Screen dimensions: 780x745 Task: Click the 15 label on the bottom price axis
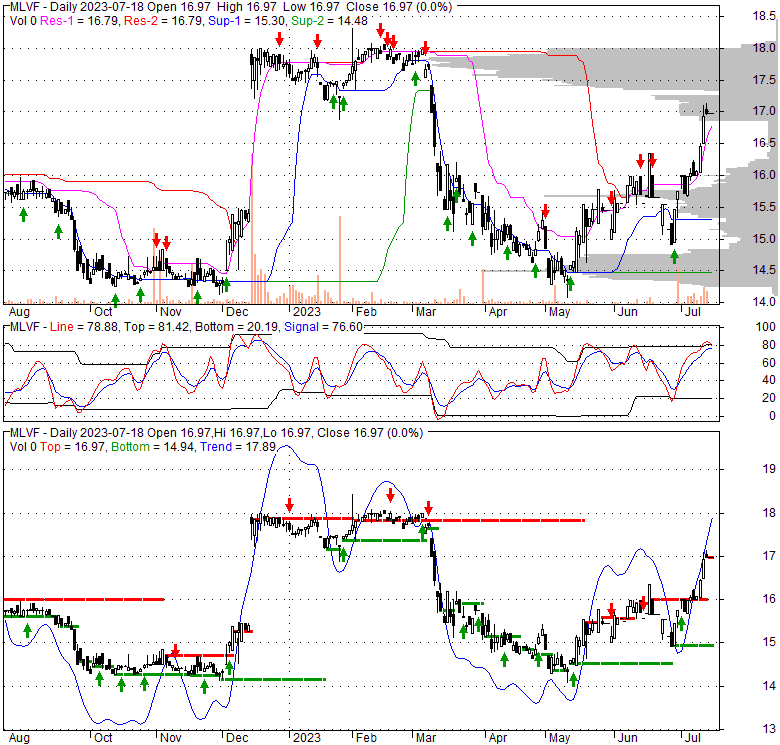tap(769, 642)
